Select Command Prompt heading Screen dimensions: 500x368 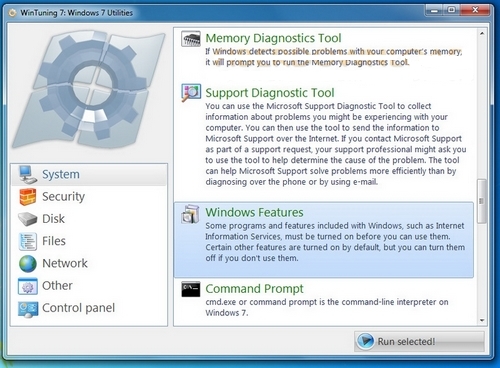(254, 289)
